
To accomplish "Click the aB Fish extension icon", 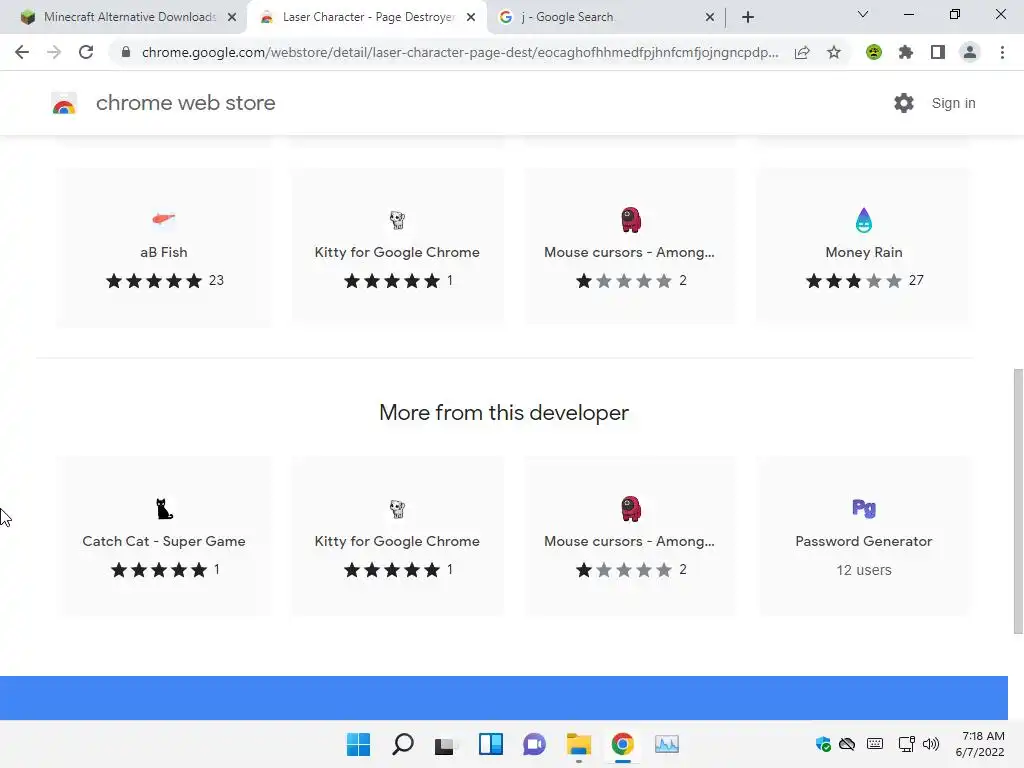I will (x=163, y=219).
